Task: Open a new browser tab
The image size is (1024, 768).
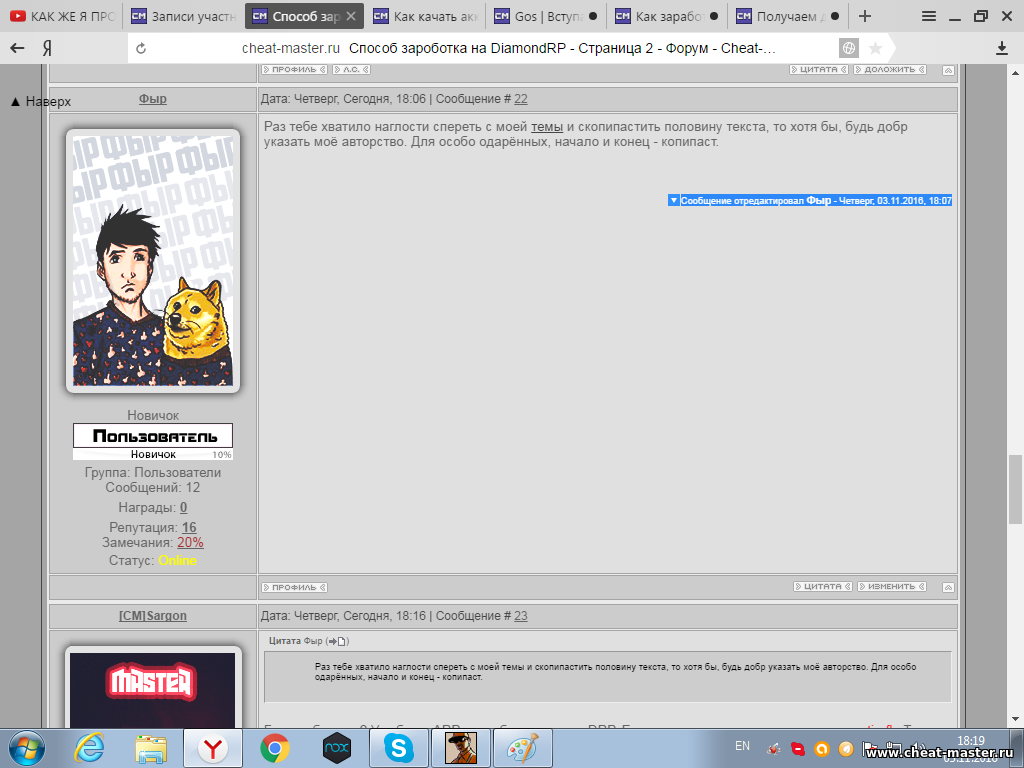Action: coord(865,16)
